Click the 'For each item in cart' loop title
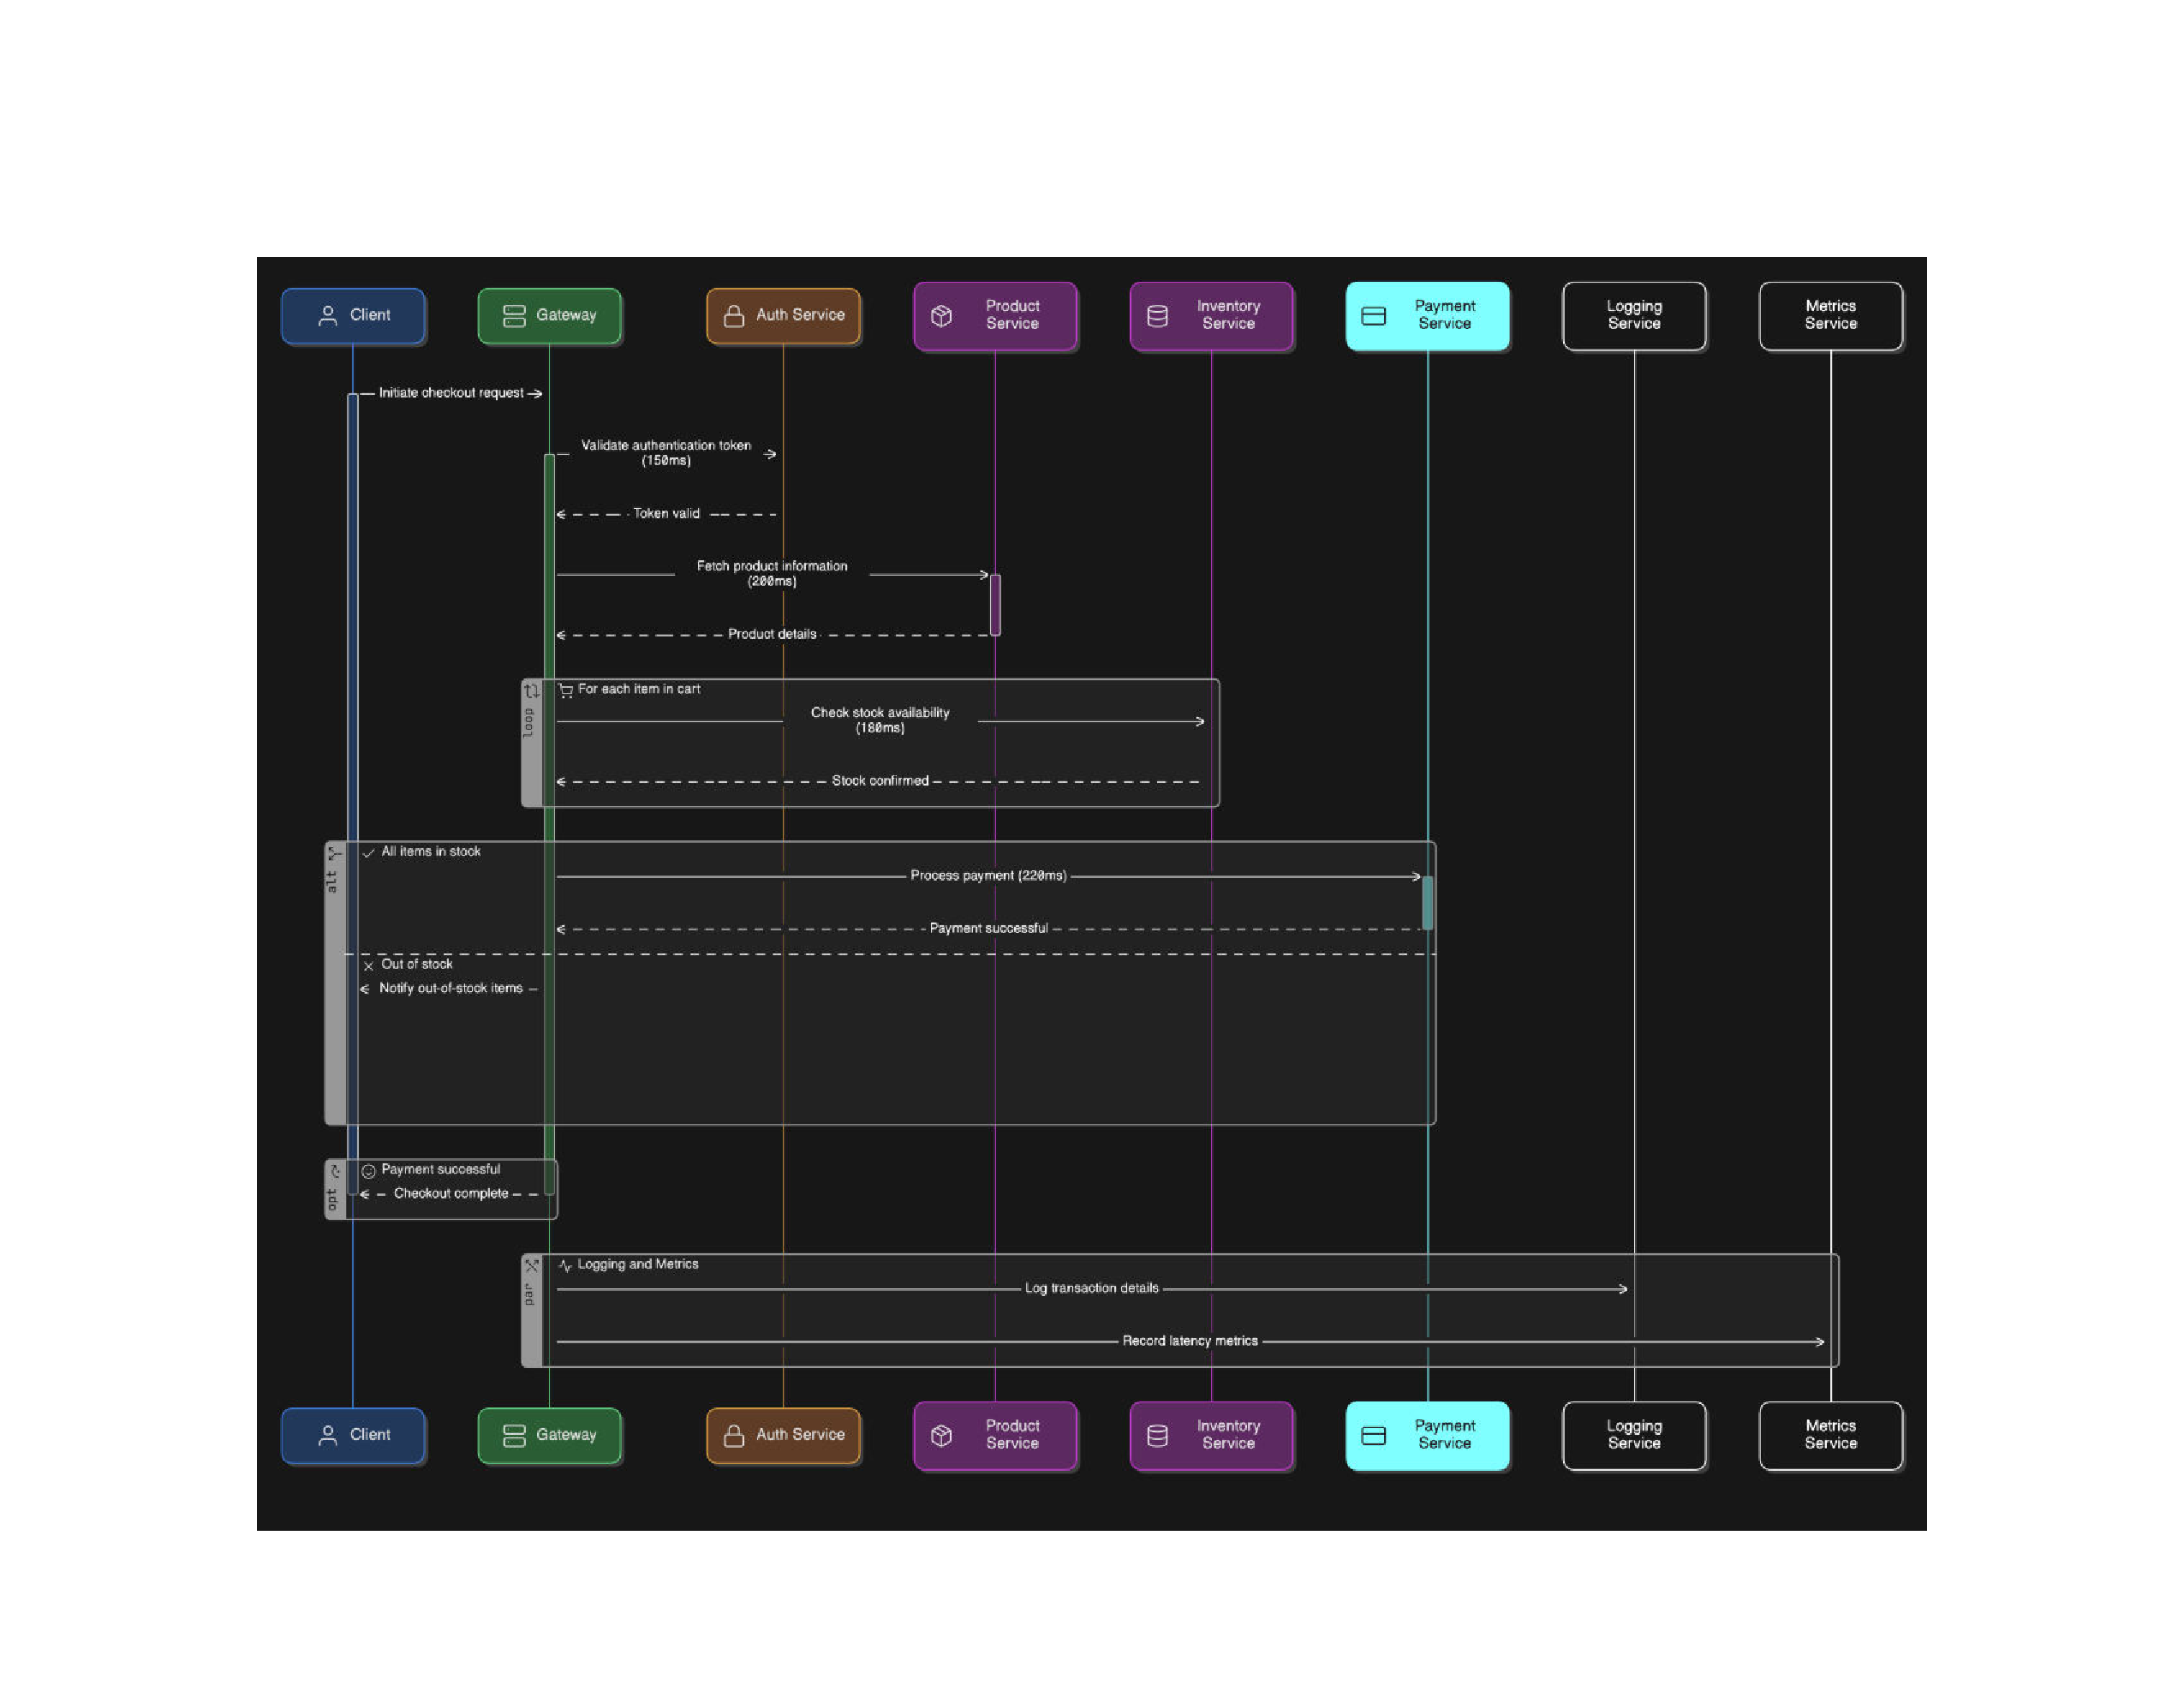The width and height of the screenshot is (2184, 1685). pos(639,689)
